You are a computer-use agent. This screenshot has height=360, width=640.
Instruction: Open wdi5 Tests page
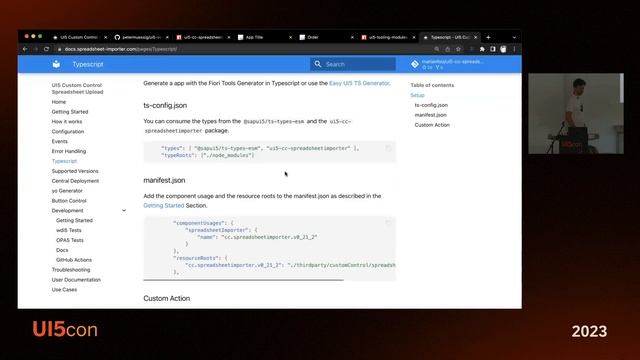point(69,230)
